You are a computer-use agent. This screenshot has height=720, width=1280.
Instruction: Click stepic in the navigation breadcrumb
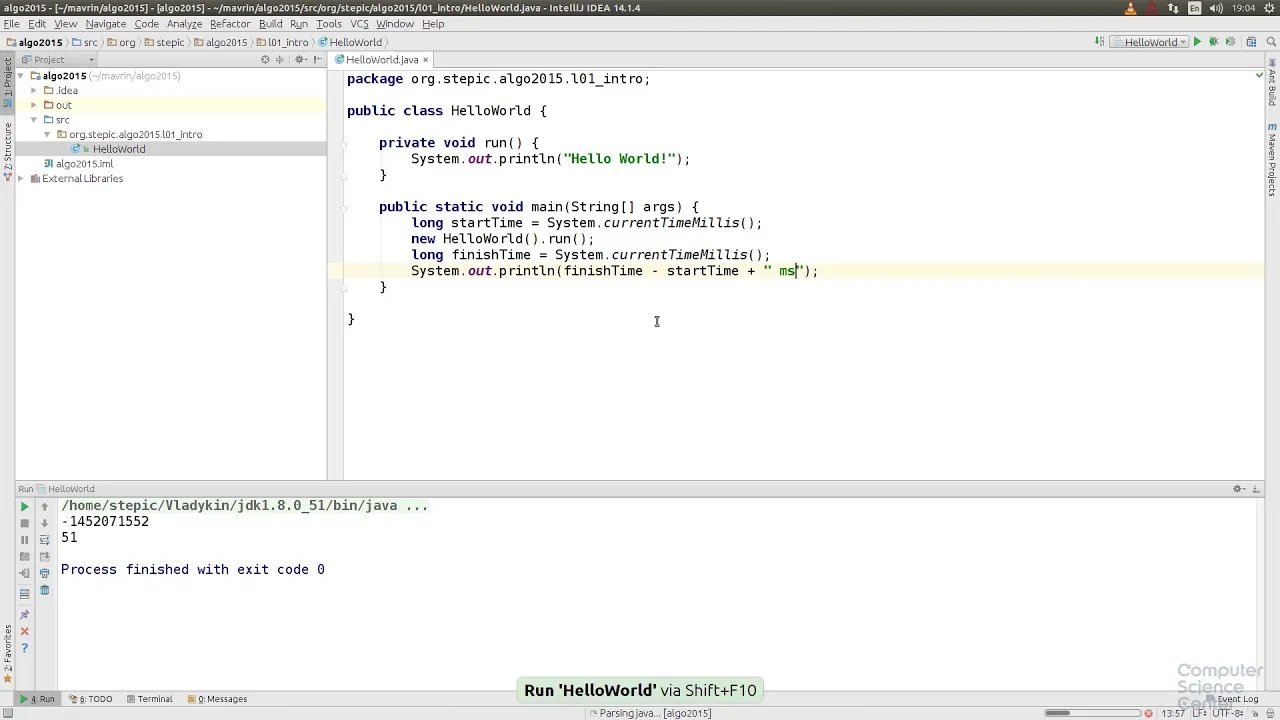pyautogui.click(x=165, y=42)
